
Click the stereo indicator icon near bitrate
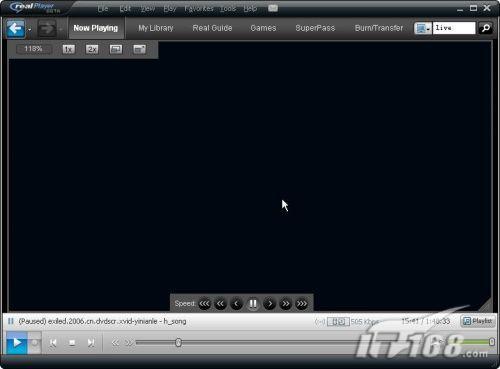click(338, 322)
